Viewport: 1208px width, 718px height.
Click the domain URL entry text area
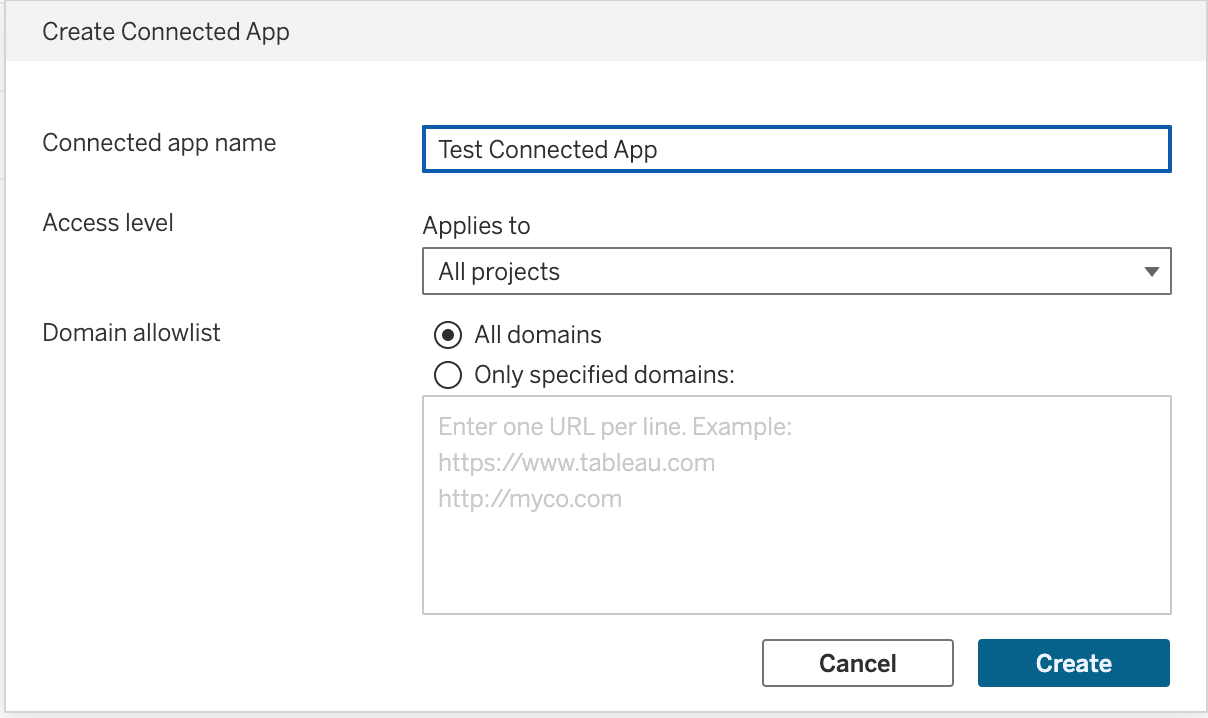tap(796, 505)
